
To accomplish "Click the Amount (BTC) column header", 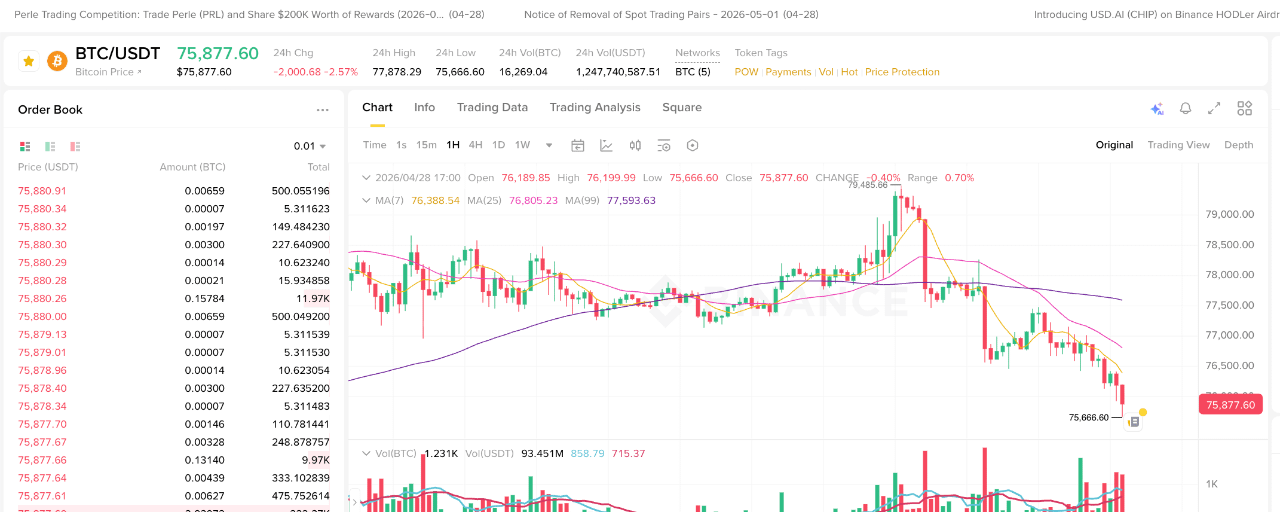I will click(193, 167).
